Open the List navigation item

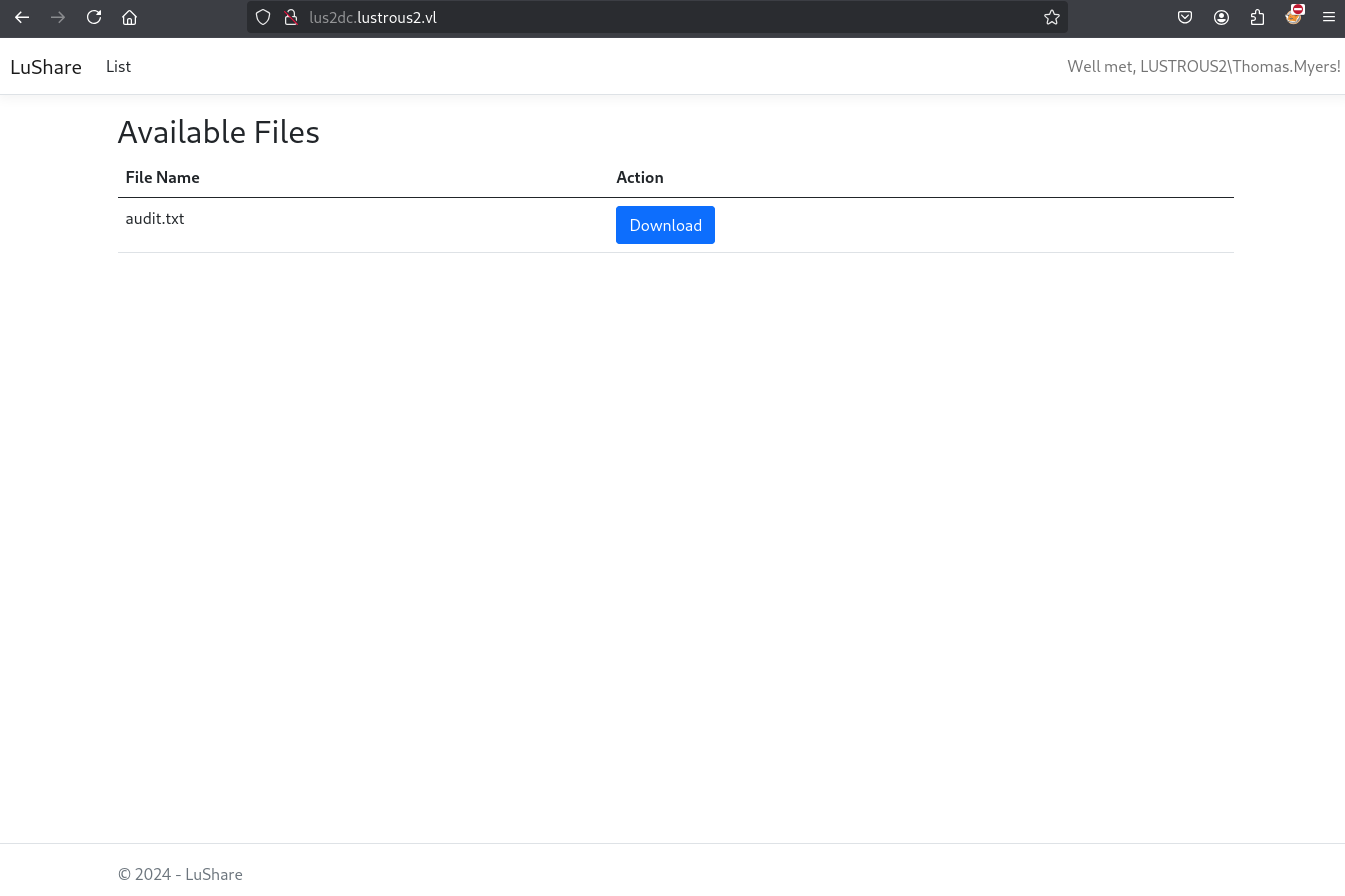point(118,66)
